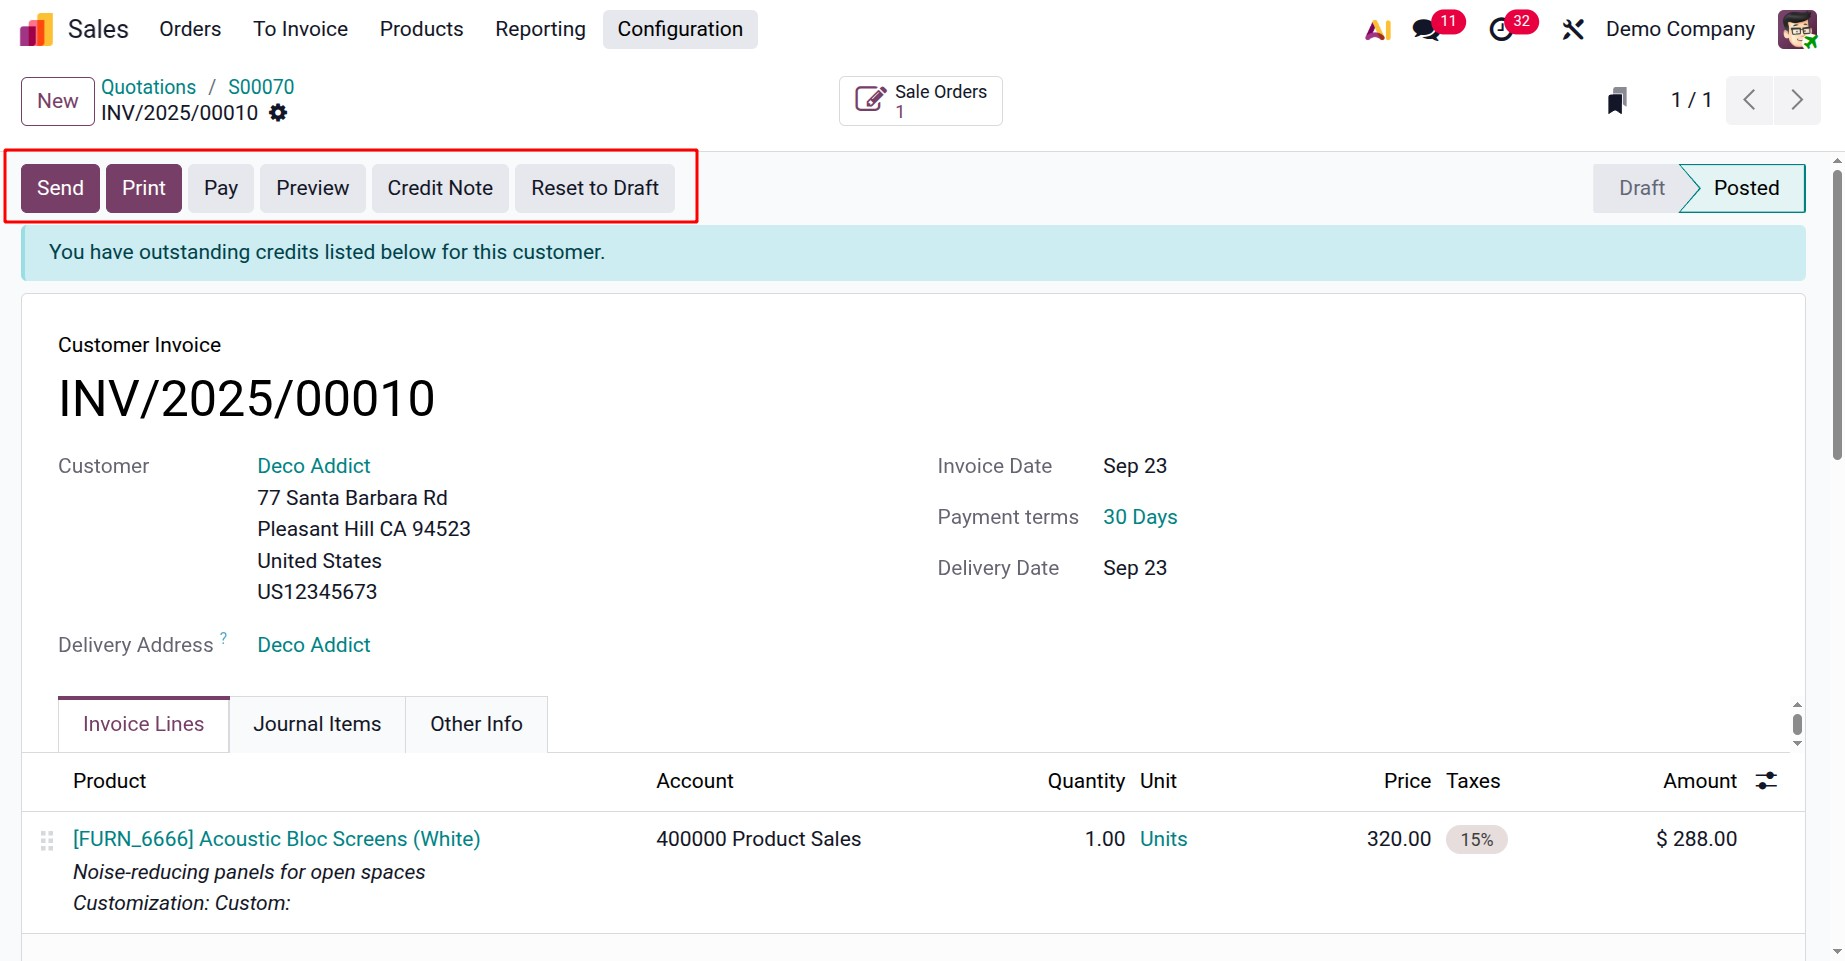Click the debug tools wrench icon
The width and height of the screenshot is (1845, 961).
pos(1573,30)
